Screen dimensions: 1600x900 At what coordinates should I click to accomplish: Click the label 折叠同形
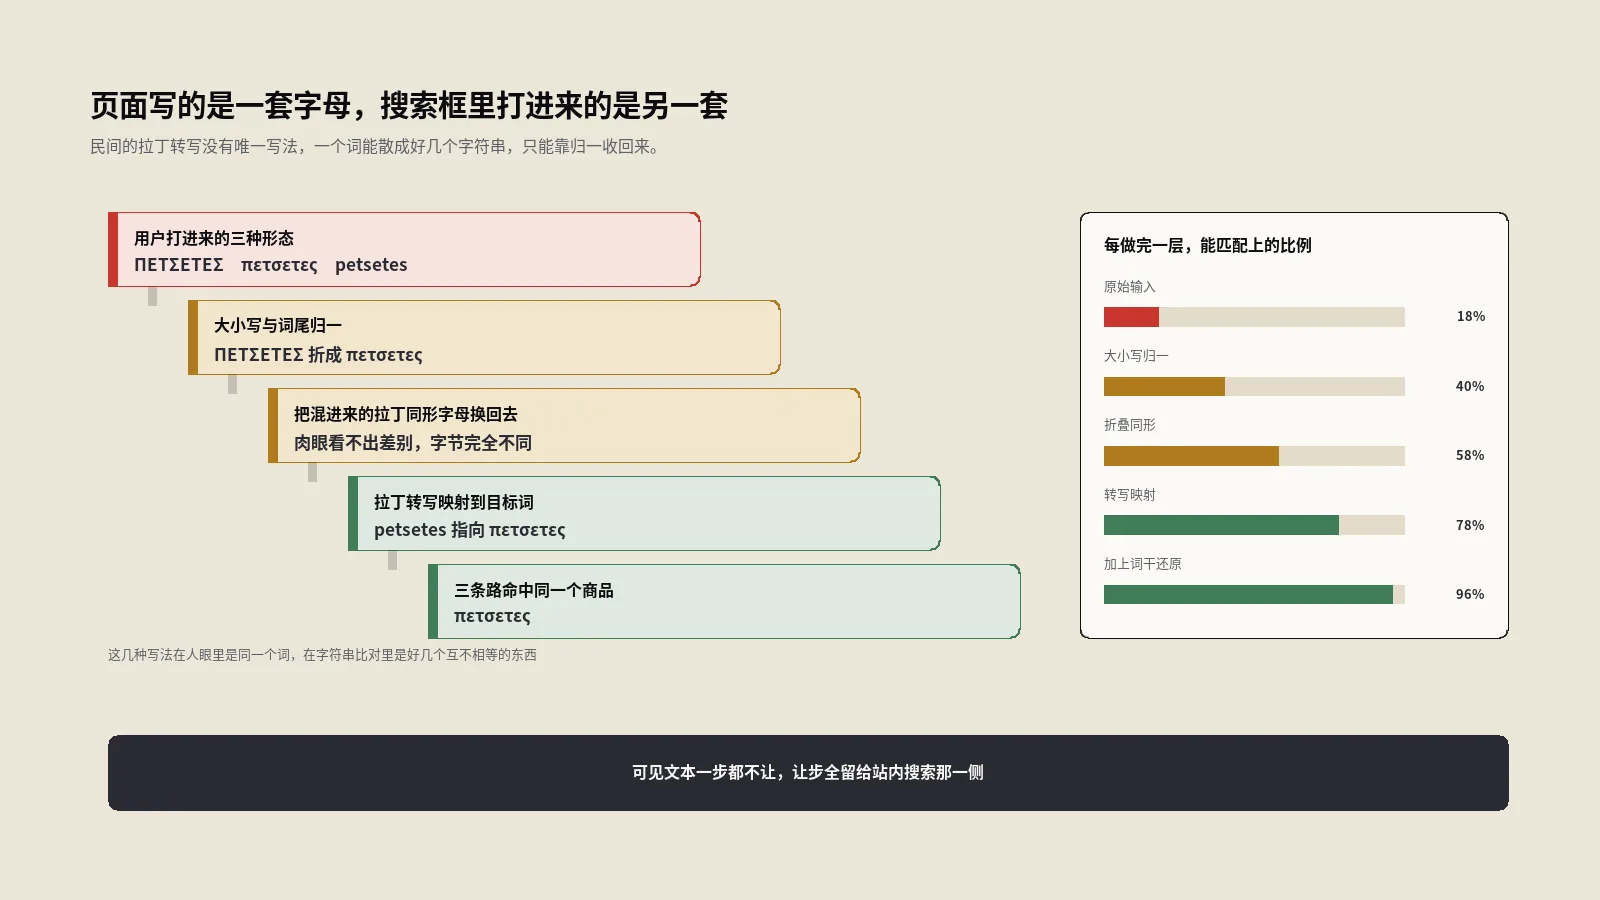(x=1129, y=425)
